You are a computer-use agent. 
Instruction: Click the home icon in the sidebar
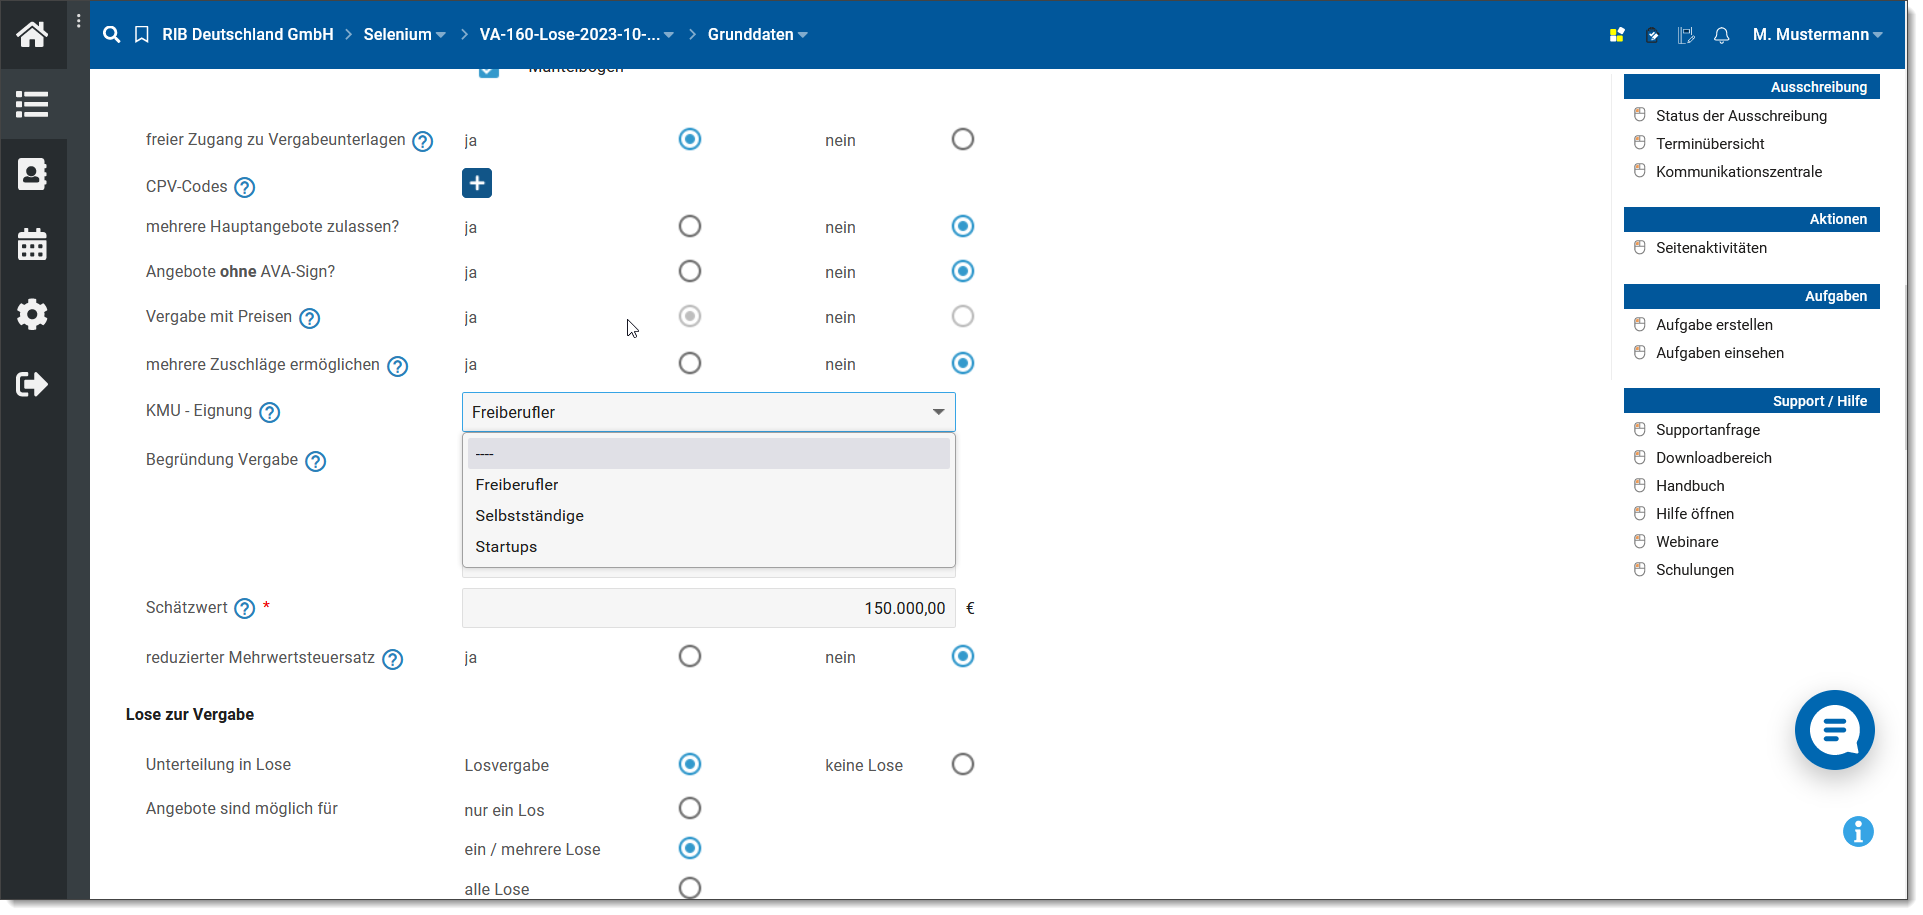(x=32, y=35)
